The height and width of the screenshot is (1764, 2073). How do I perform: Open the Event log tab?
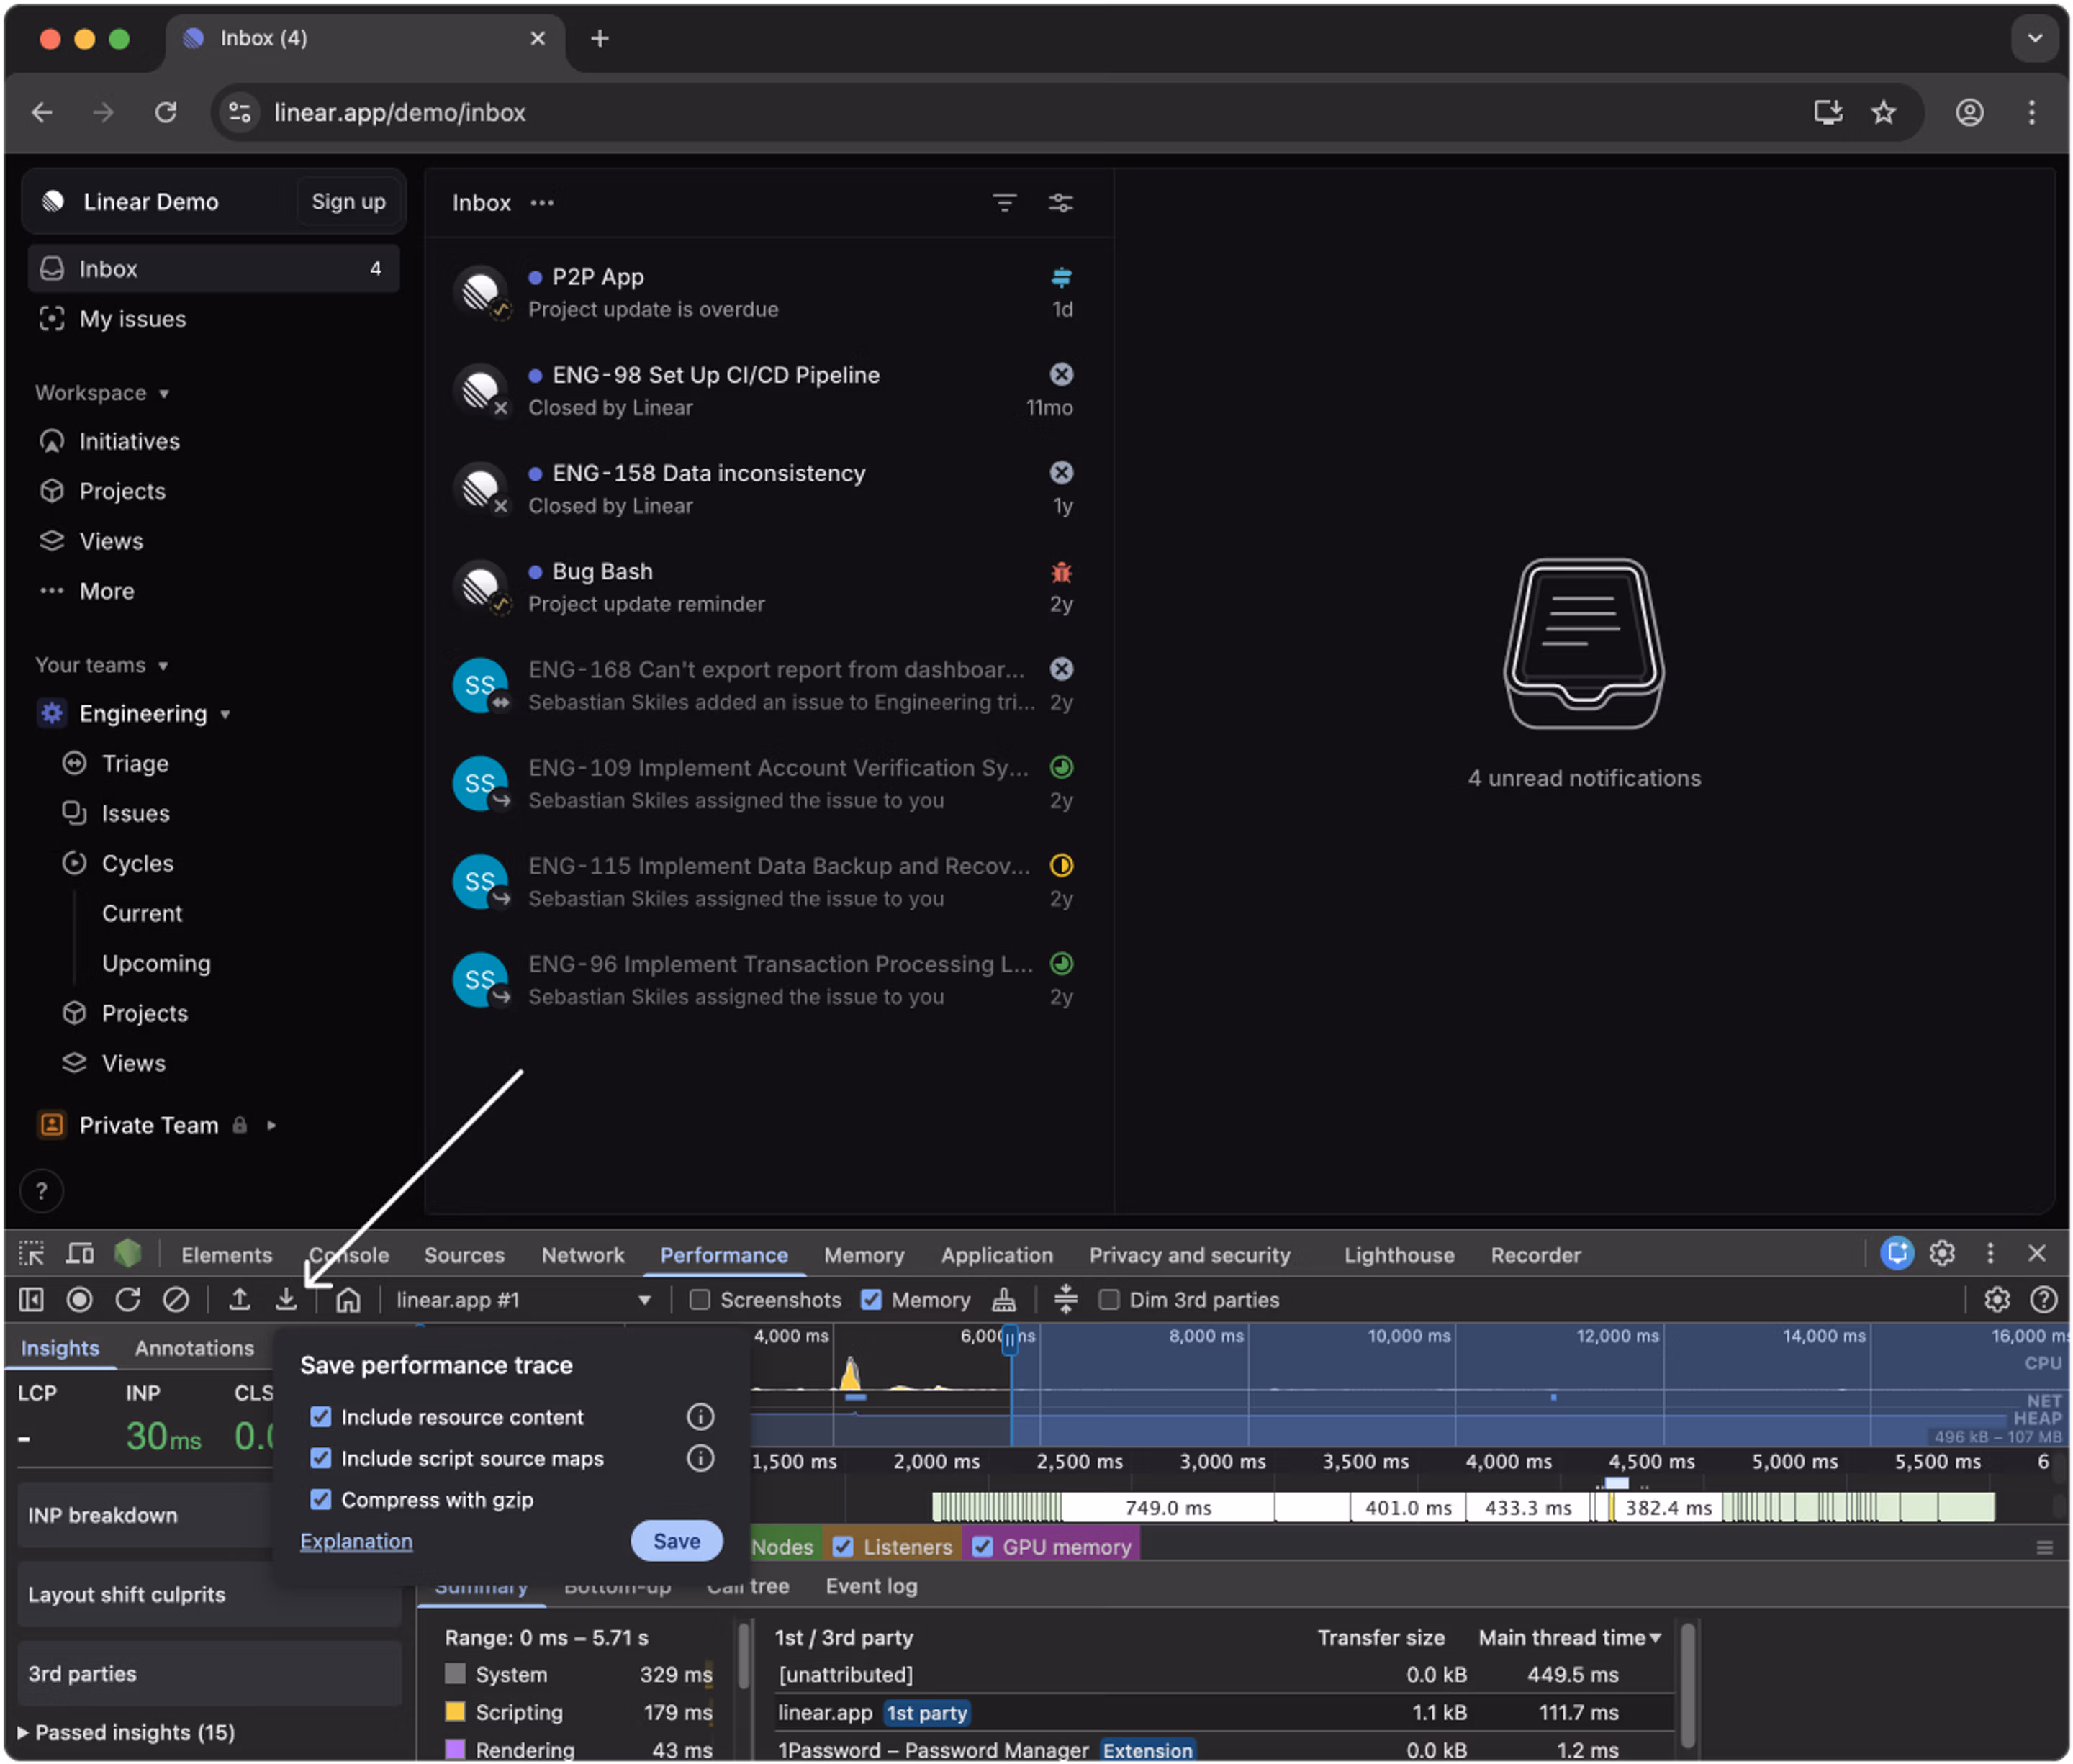click(x=870, y=1586)
